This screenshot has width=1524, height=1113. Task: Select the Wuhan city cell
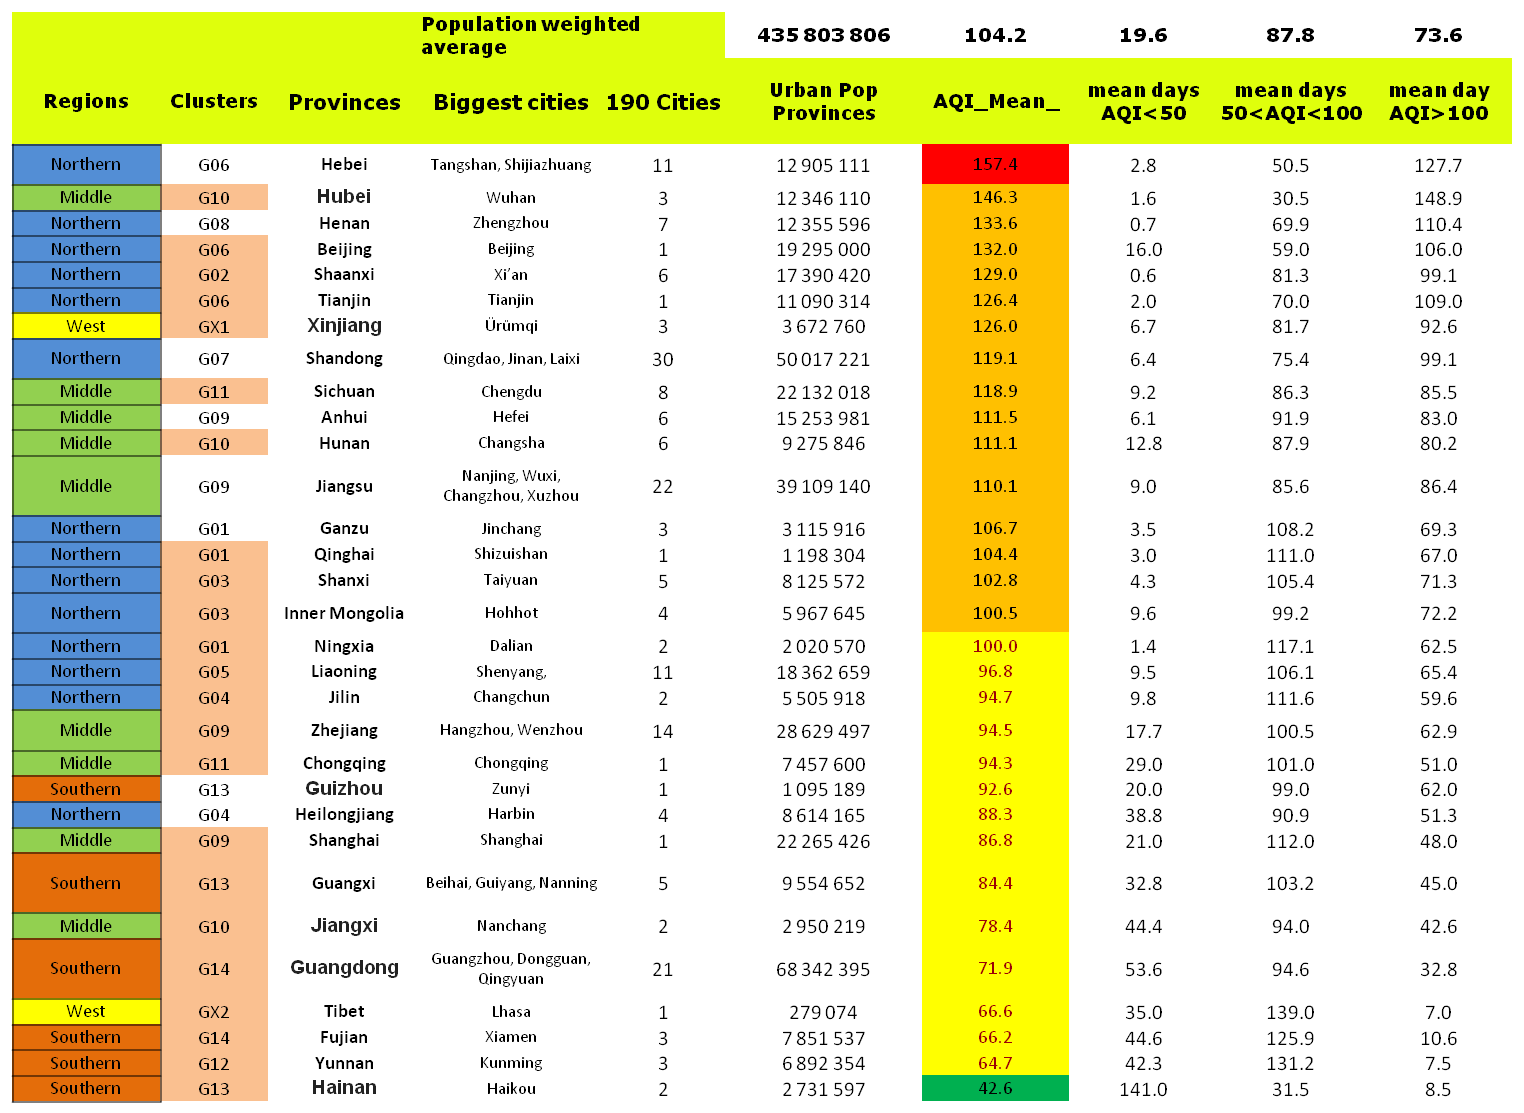point(511,197)
